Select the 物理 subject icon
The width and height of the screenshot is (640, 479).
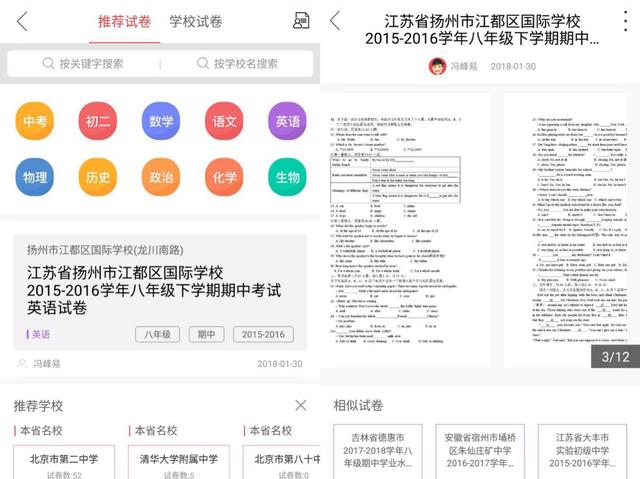pyautogui.click(x=35, y=177)
